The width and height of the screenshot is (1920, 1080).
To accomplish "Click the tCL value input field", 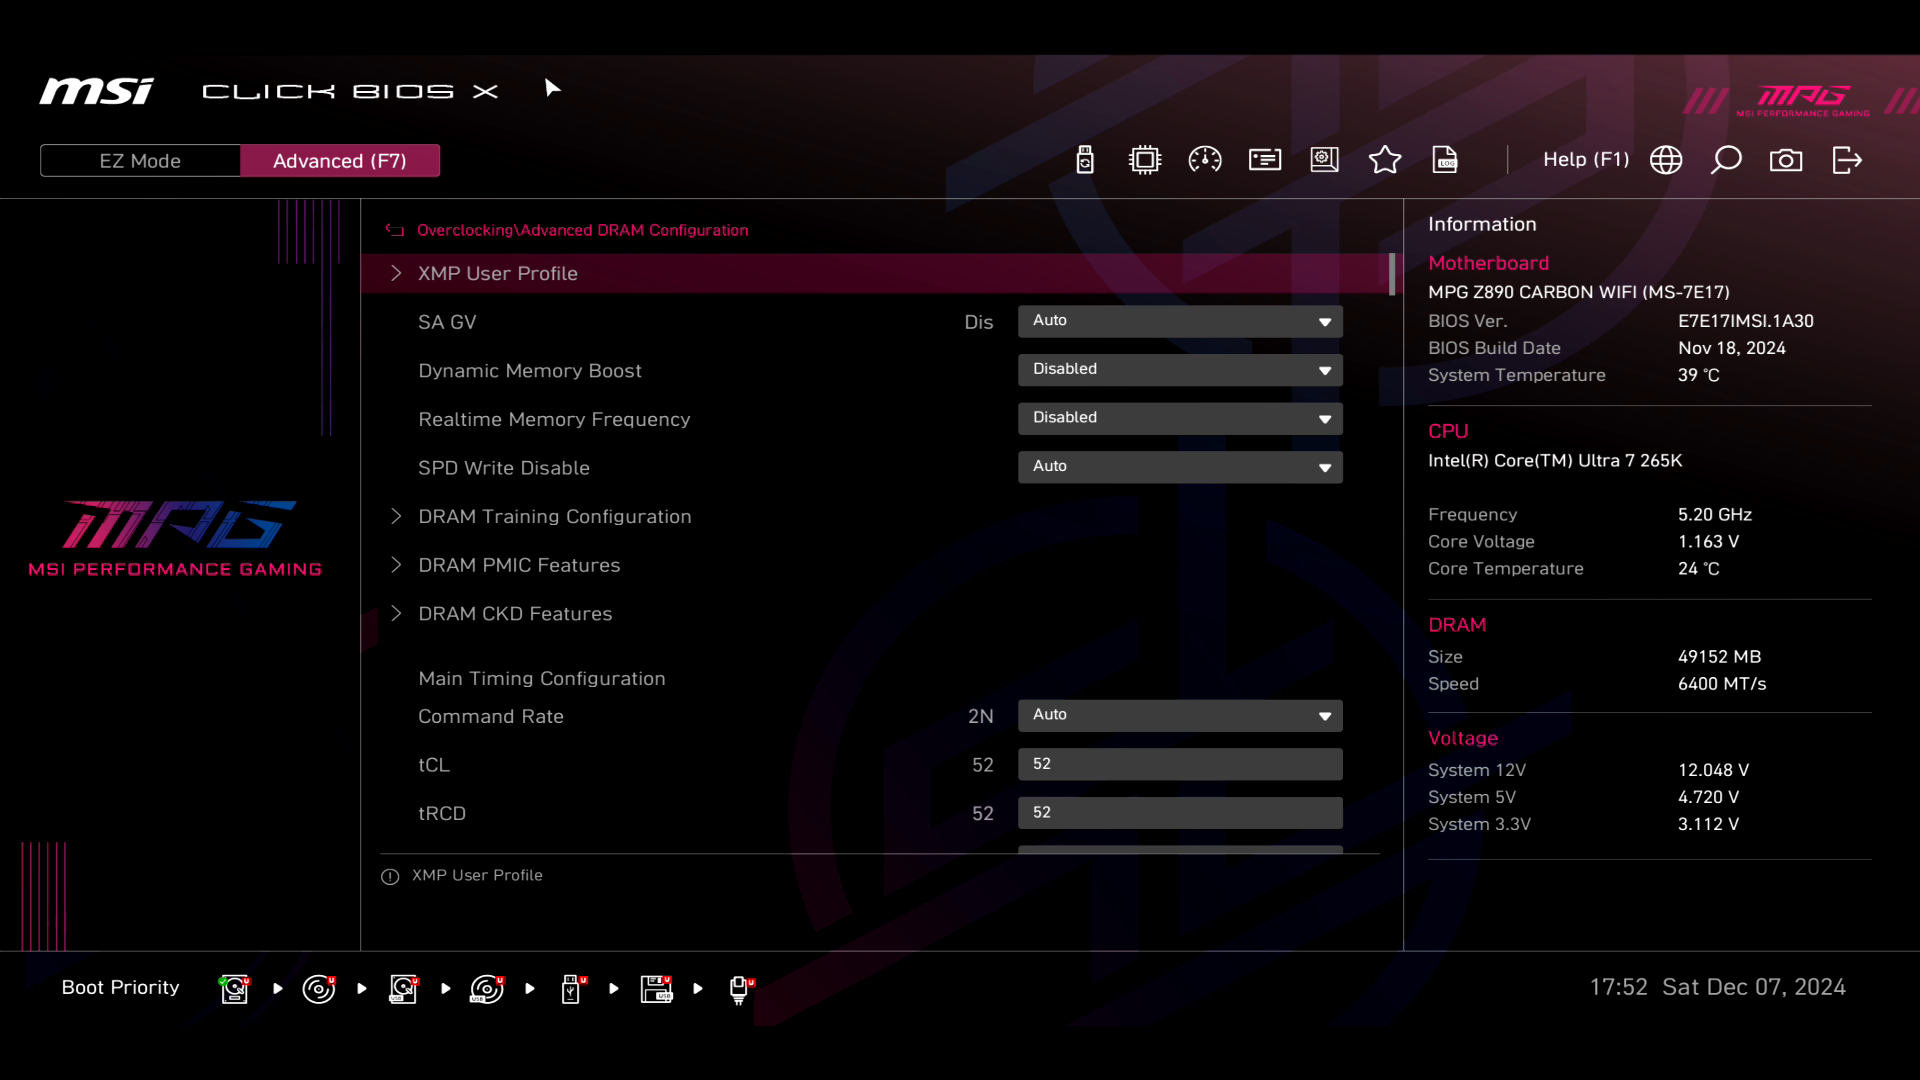I will (1180, 764).
